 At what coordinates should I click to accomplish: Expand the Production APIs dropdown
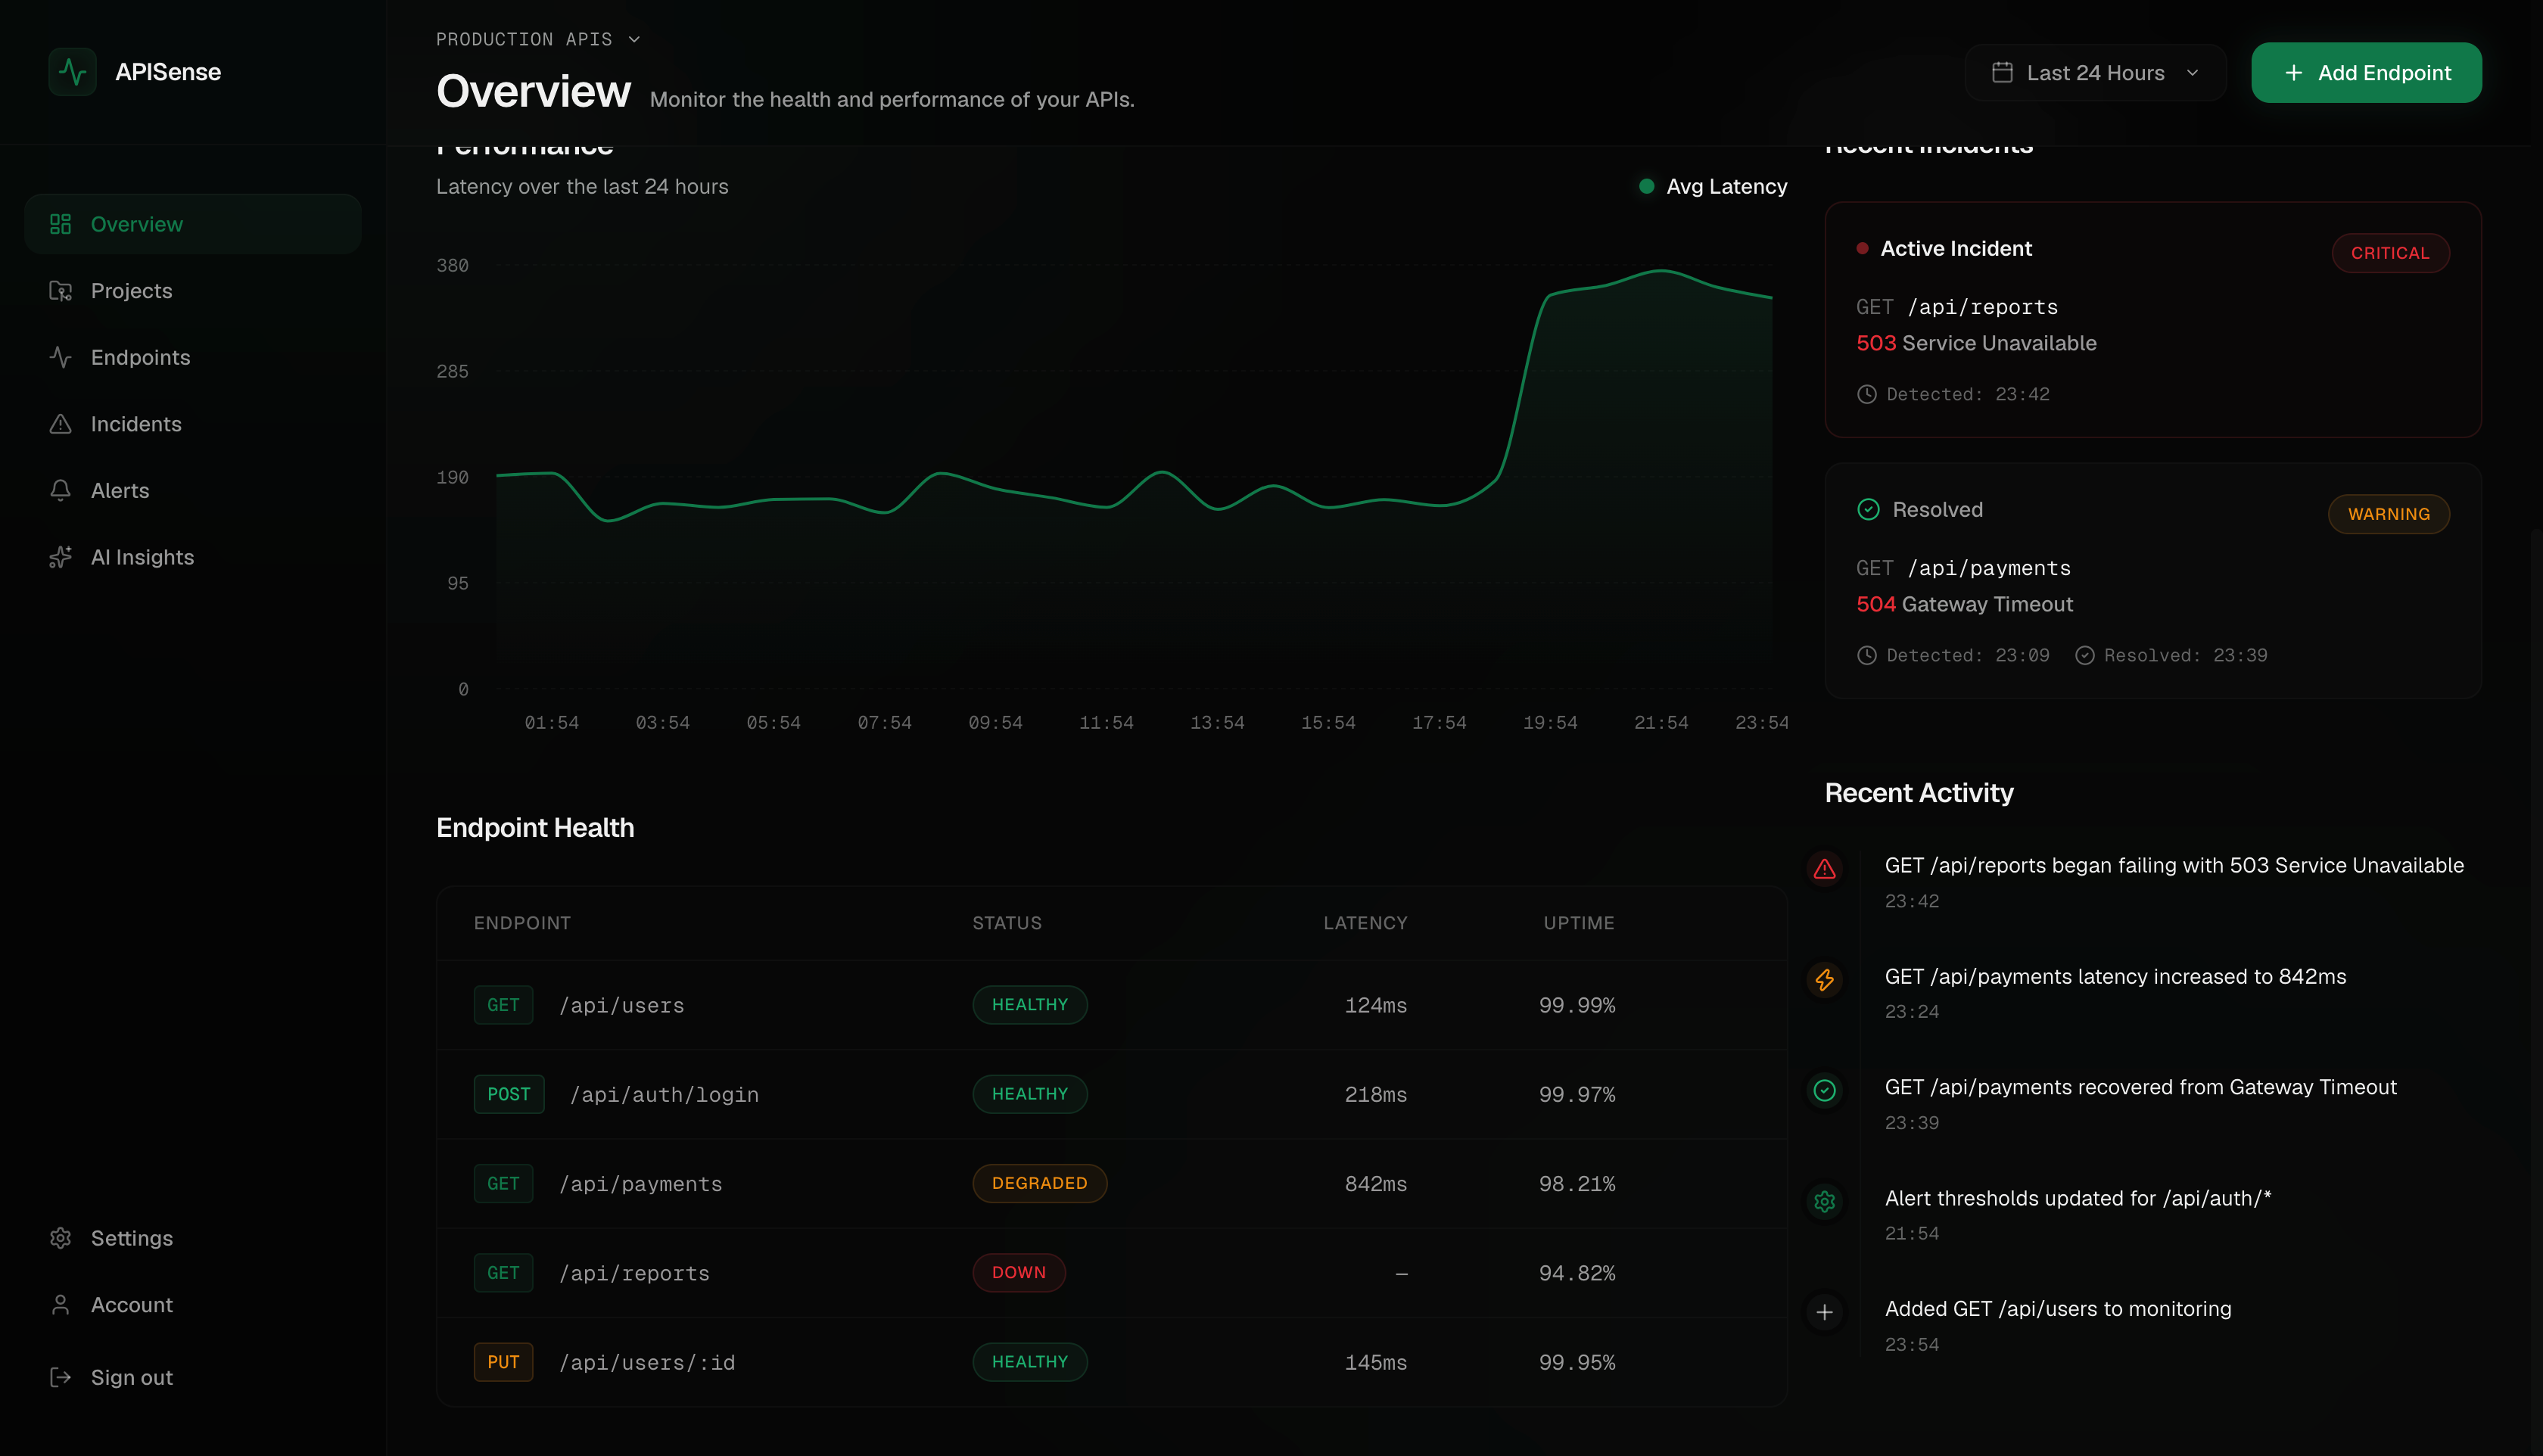(x=538, y=39)
